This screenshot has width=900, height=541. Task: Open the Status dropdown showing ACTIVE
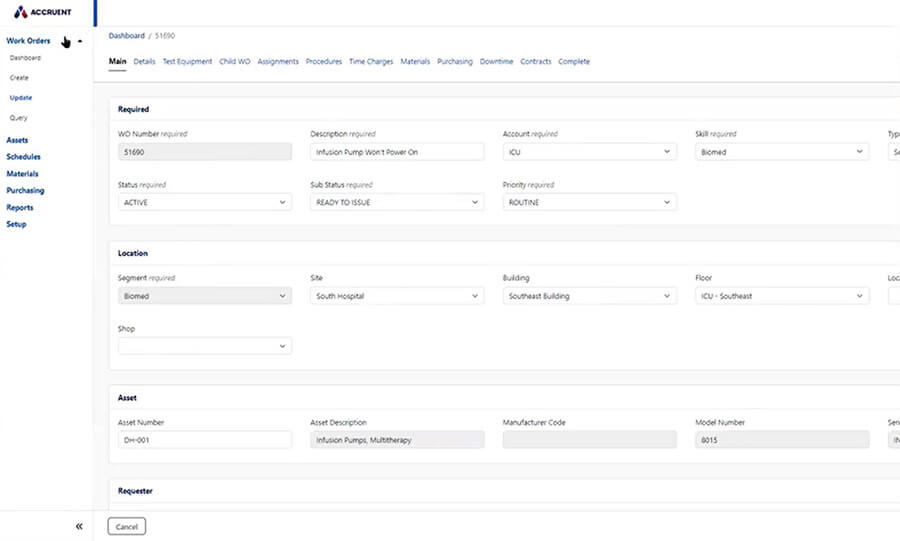point(205,203)
